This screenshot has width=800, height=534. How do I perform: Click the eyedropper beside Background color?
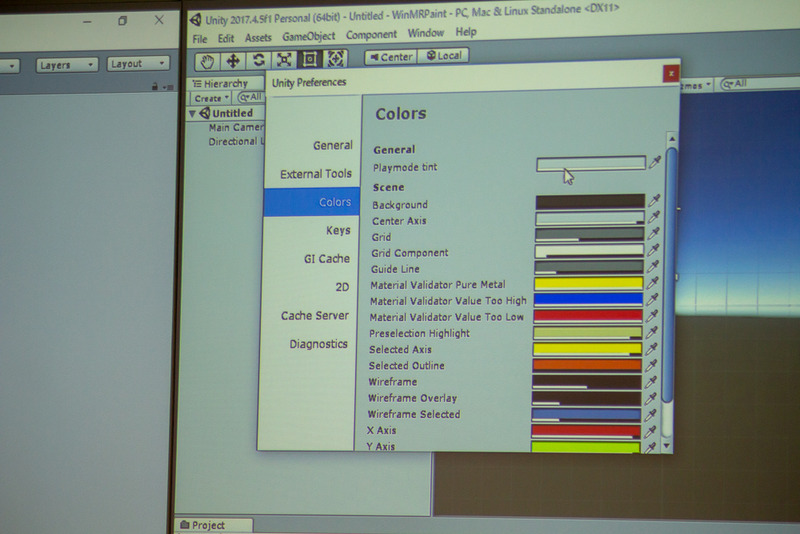point(655,203)
